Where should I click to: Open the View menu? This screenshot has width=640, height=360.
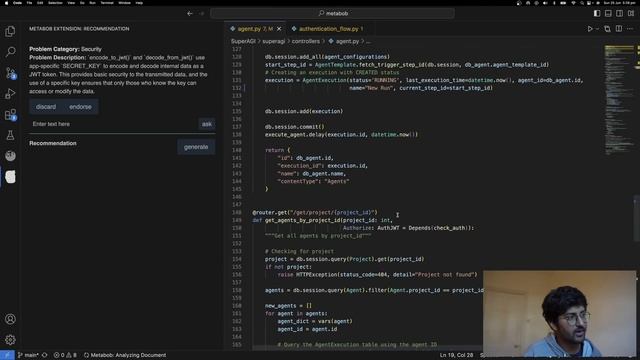tap(71, 3)
